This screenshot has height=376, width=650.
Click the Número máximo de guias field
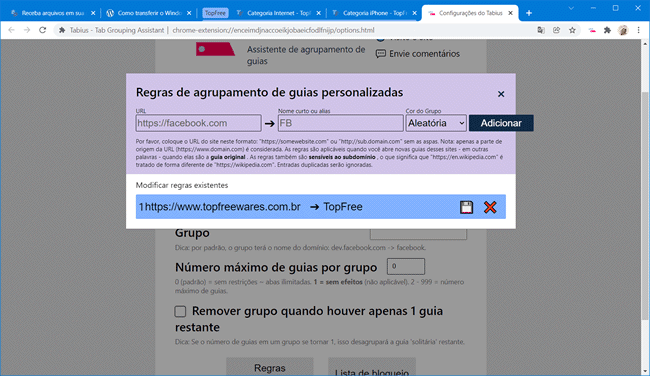point(406,267)
